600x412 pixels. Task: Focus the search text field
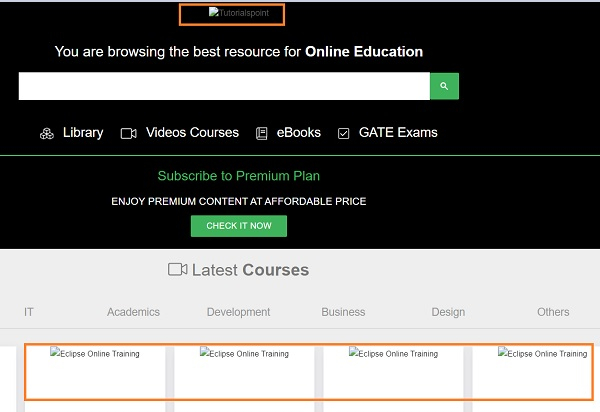coord(224,86)
